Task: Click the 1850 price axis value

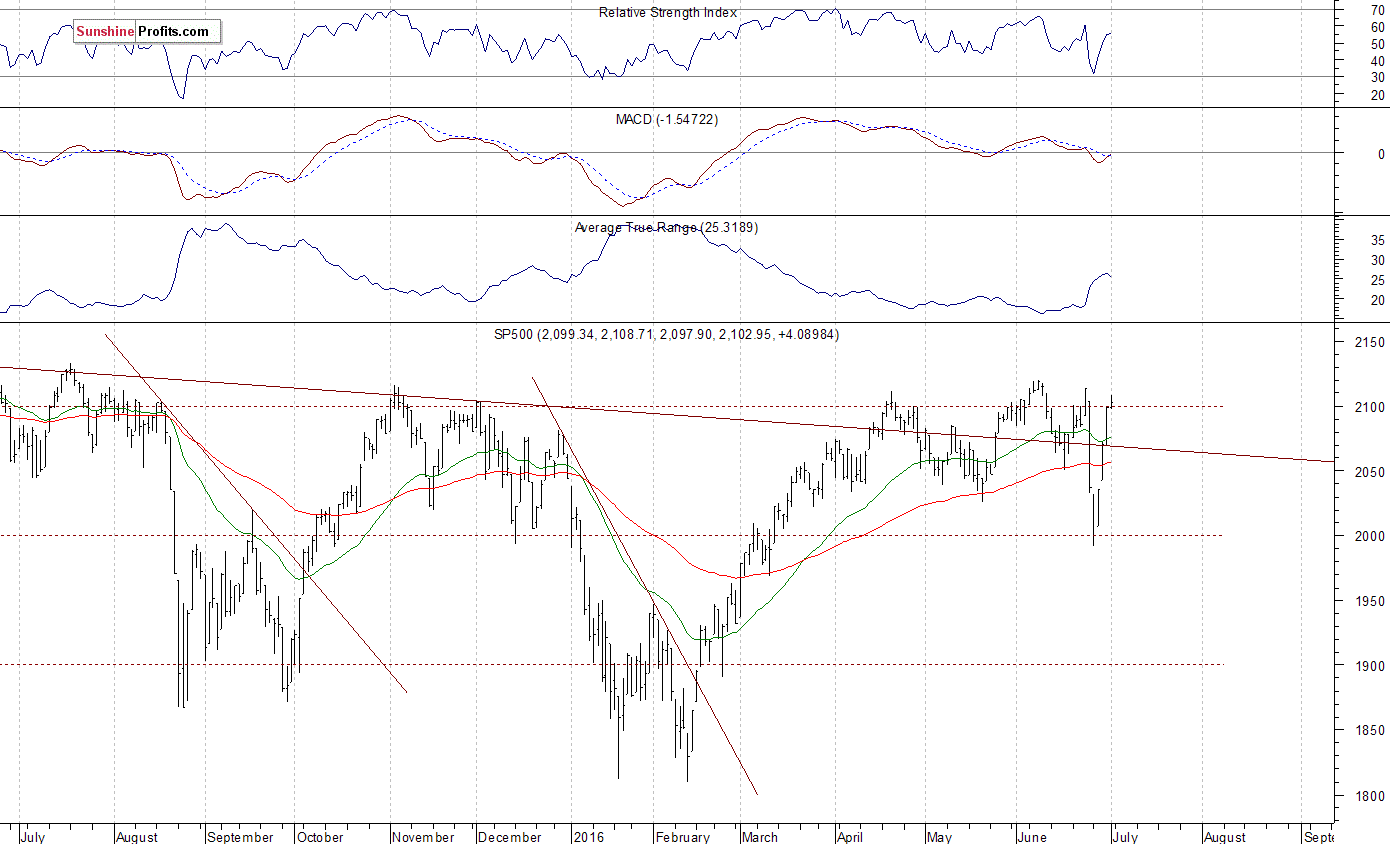Action: tap(1369, 731)
